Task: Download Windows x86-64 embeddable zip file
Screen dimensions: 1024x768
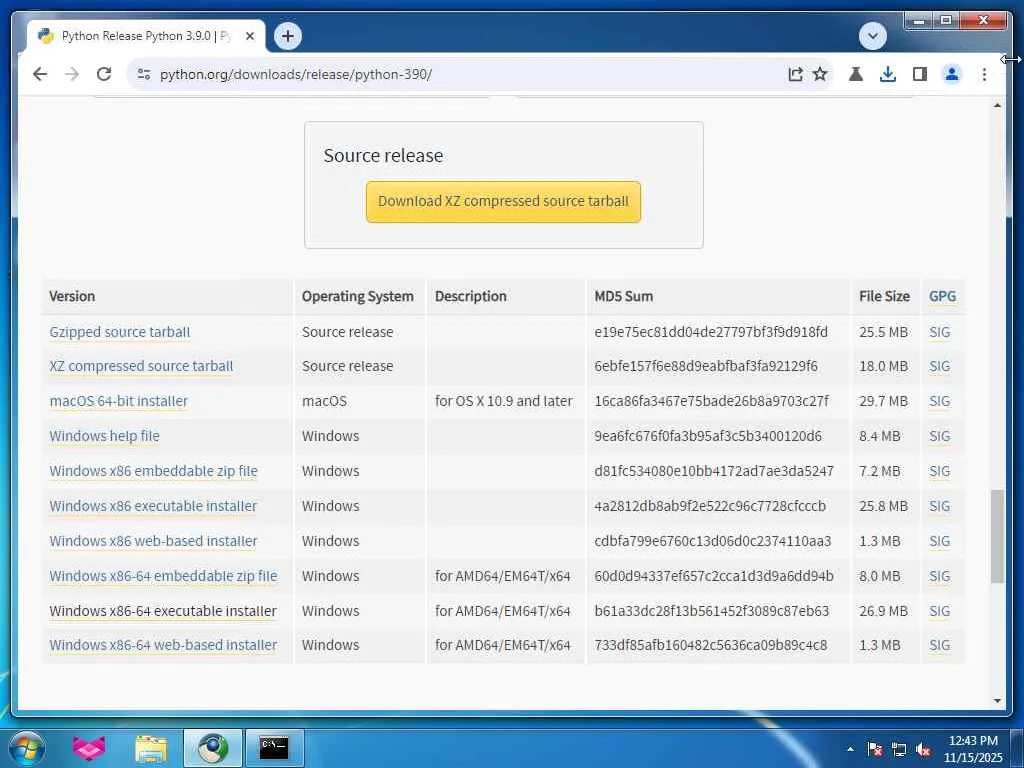Action: [x=163, y=576]
